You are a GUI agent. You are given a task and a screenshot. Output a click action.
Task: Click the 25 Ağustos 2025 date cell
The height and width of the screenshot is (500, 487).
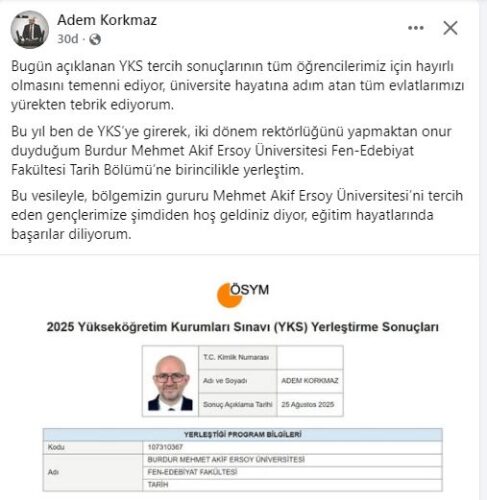tap(310, 405)
